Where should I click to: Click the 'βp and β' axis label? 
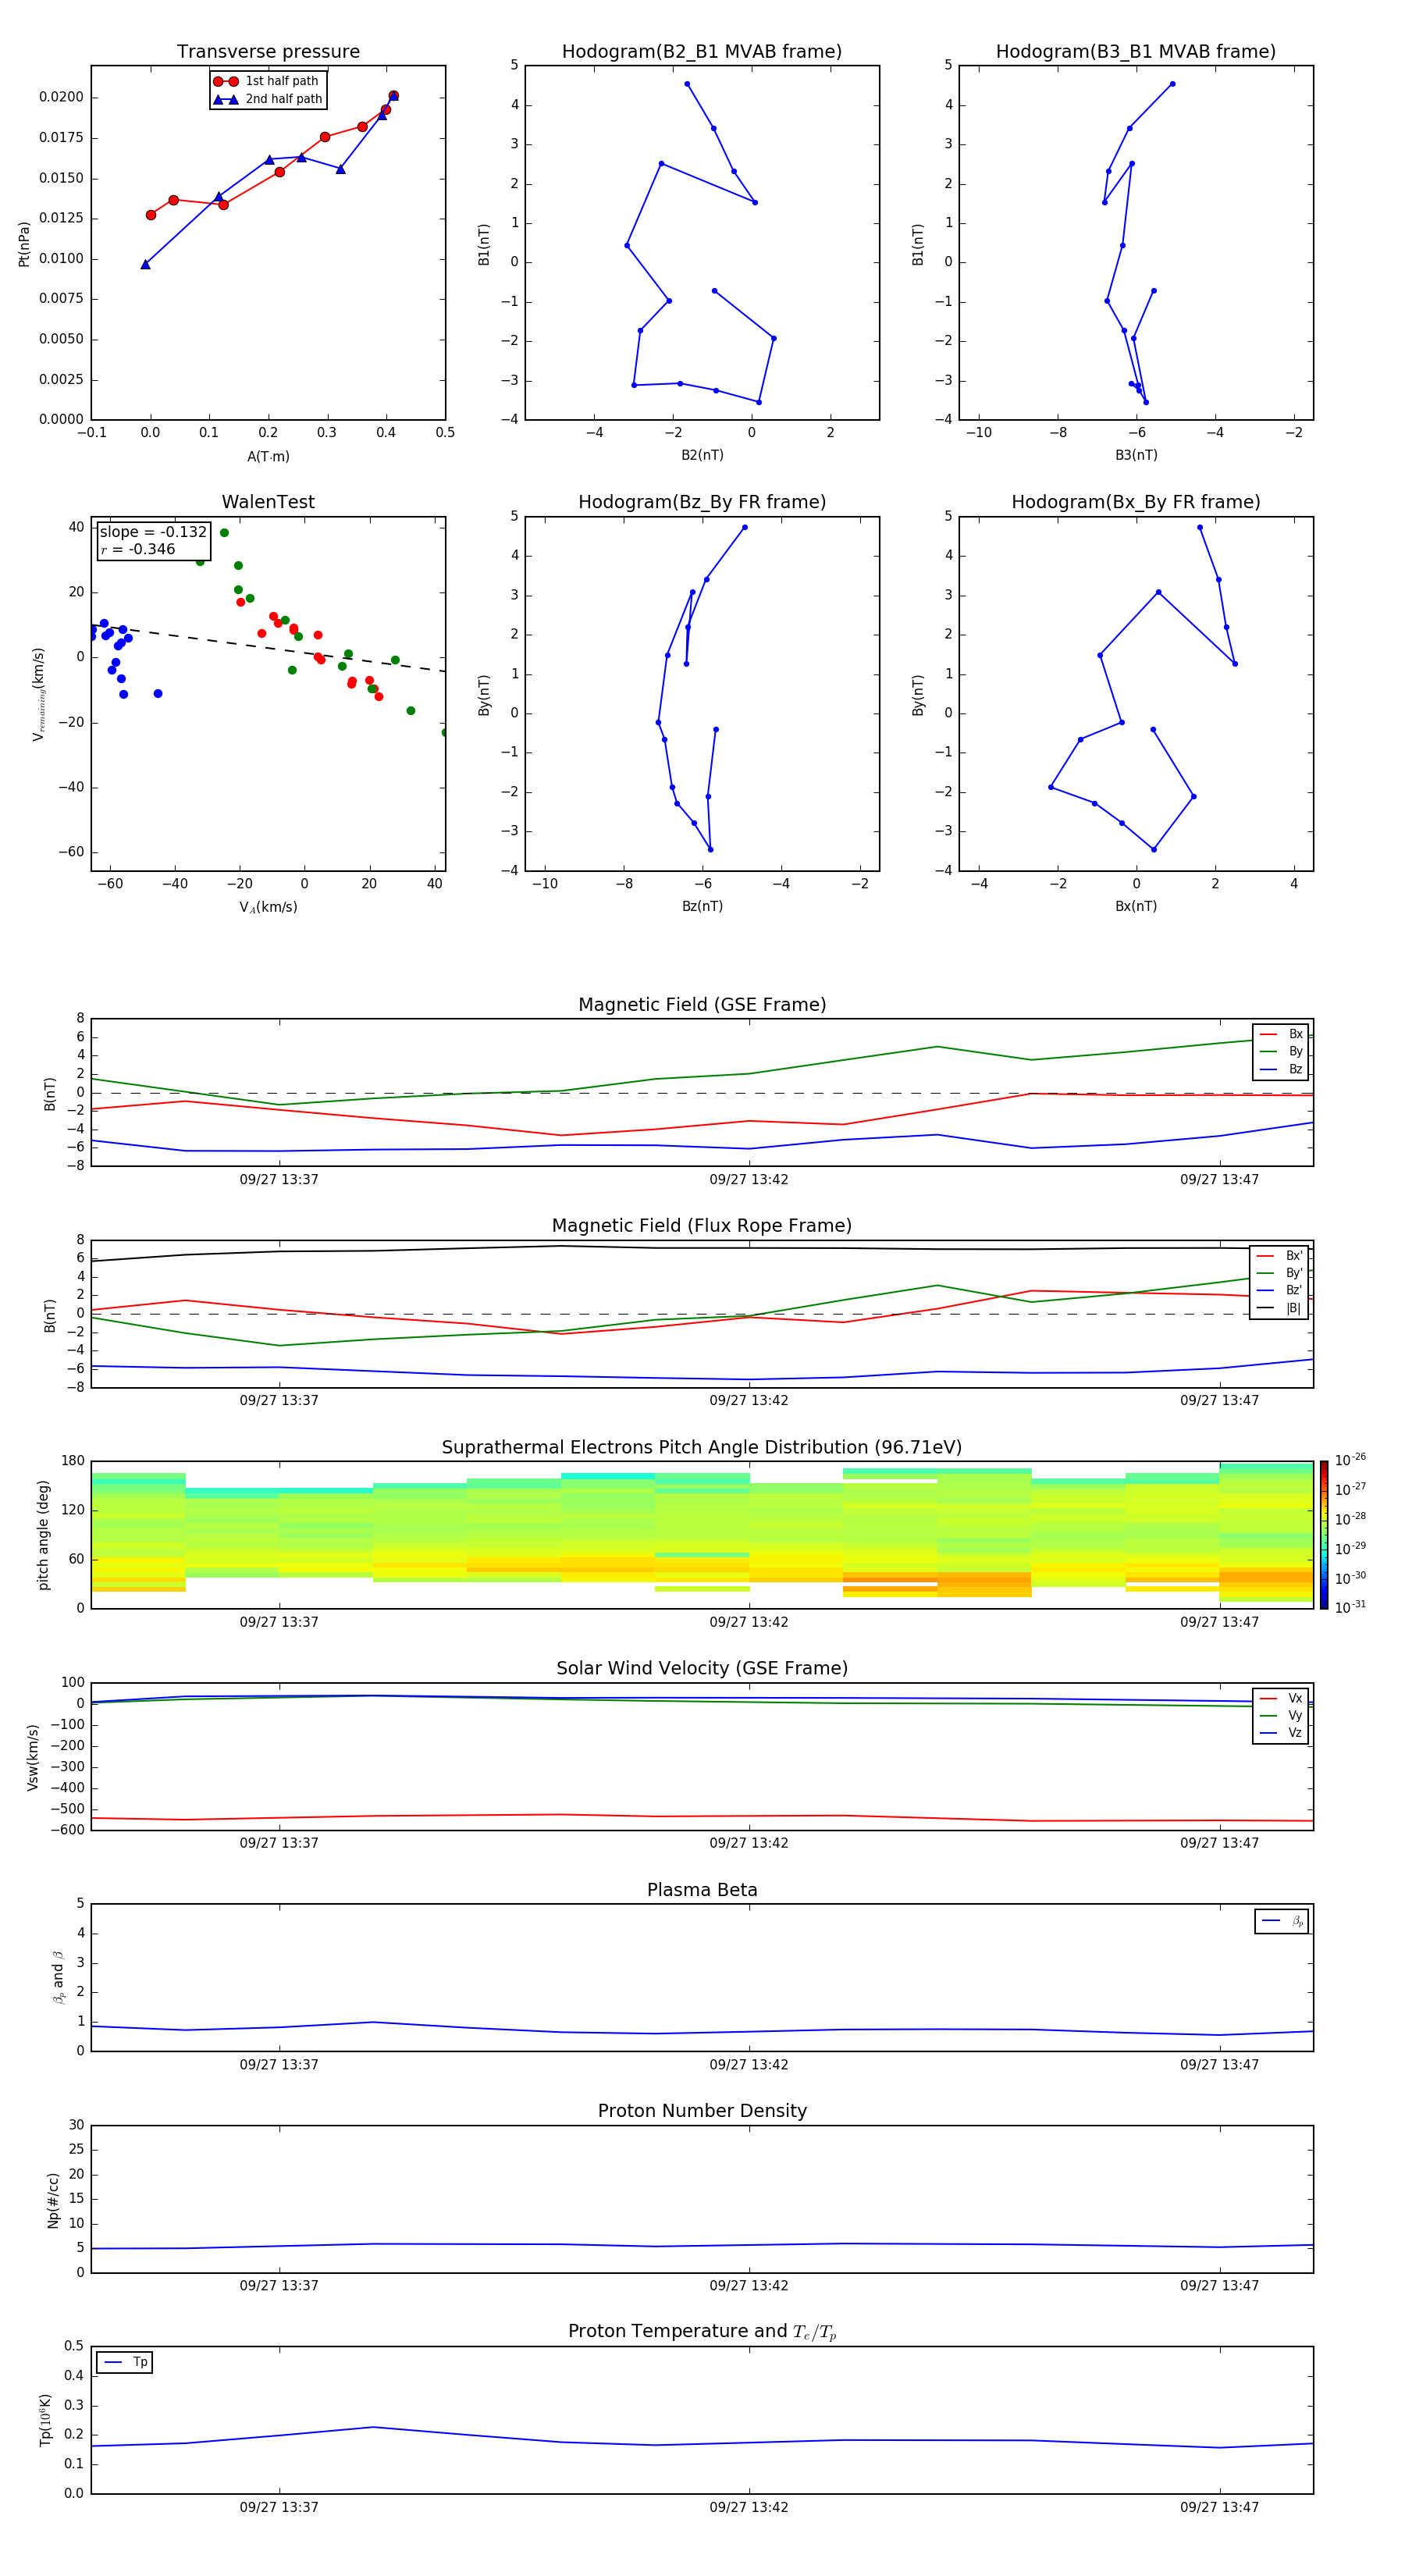58,1977
